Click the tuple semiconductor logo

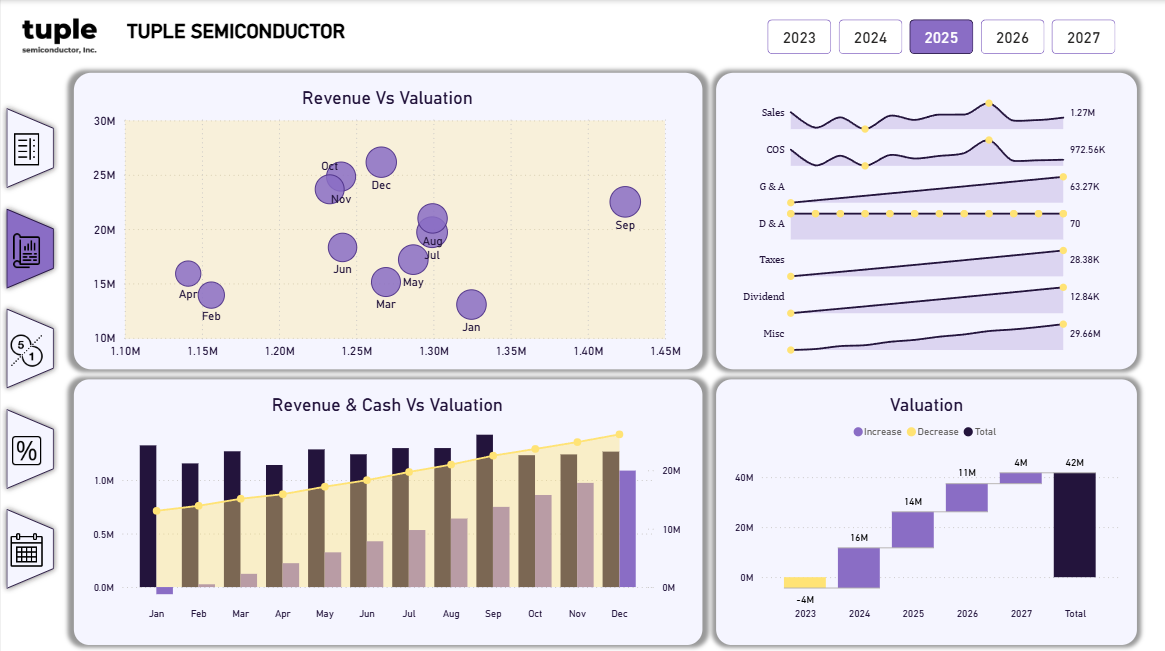point(59,36)
